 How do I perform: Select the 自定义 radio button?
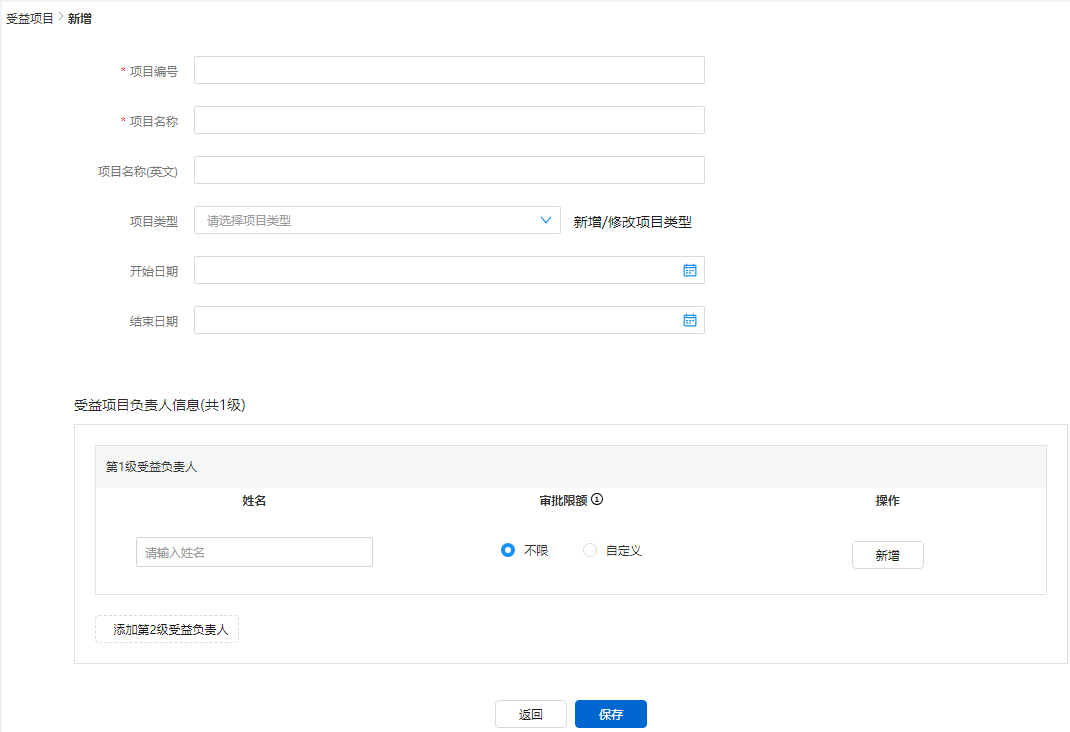pos(590,550)
